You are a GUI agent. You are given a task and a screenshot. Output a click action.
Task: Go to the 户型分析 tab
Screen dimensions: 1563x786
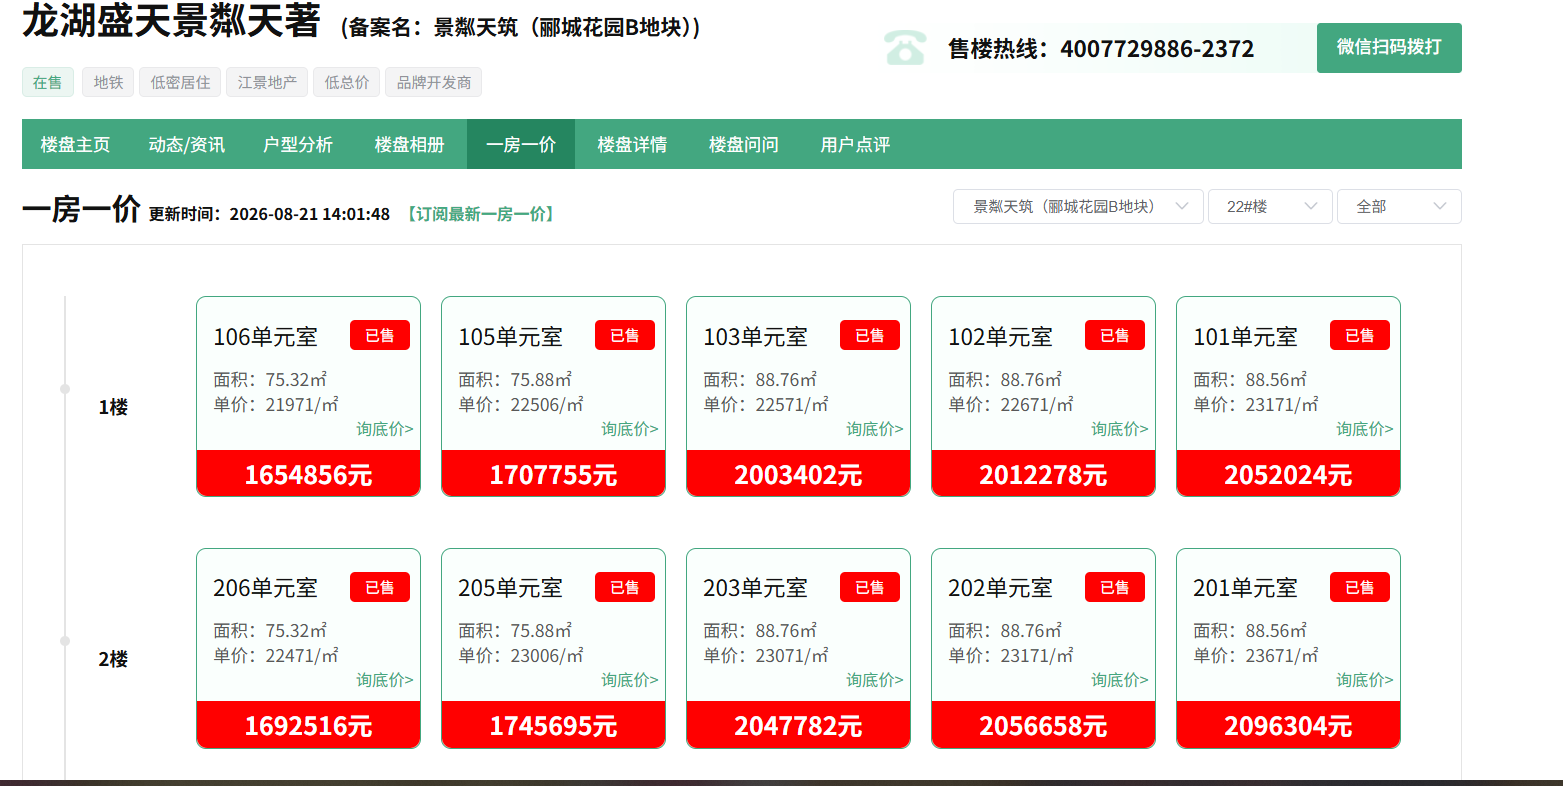click(x=298, y=145)
